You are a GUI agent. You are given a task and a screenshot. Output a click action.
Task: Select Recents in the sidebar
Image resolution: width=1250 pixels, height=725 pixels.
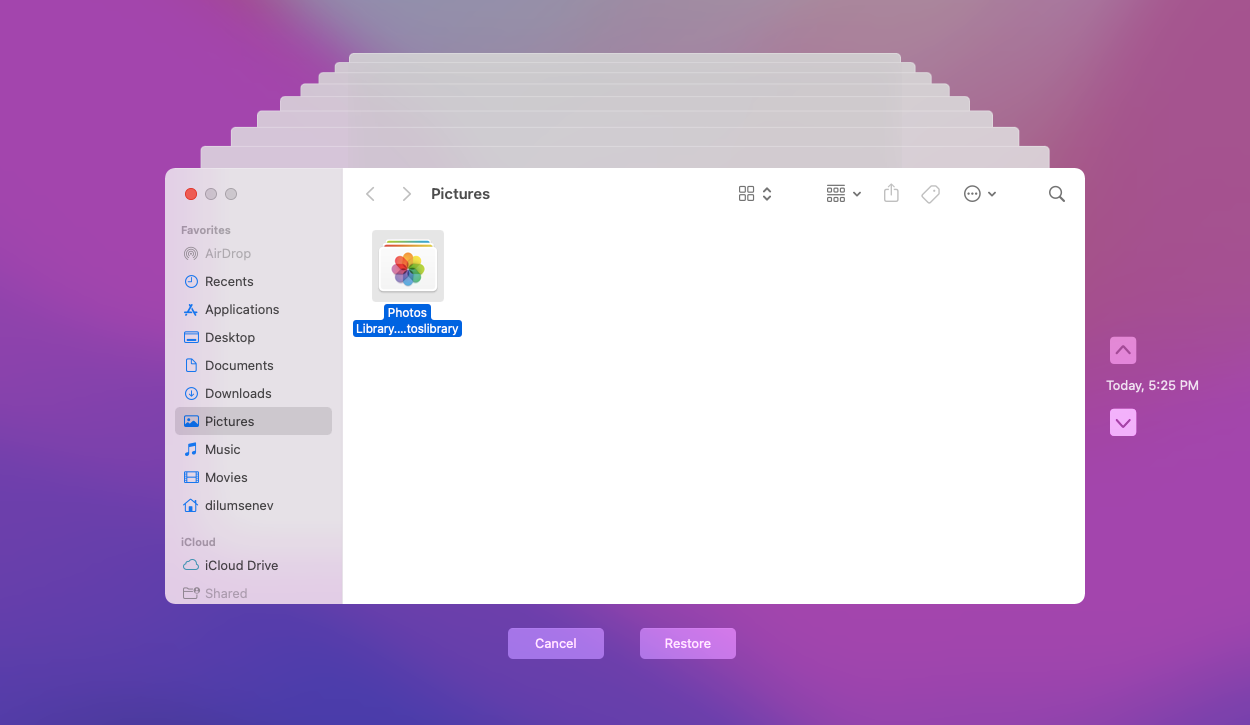pos(228,281)
